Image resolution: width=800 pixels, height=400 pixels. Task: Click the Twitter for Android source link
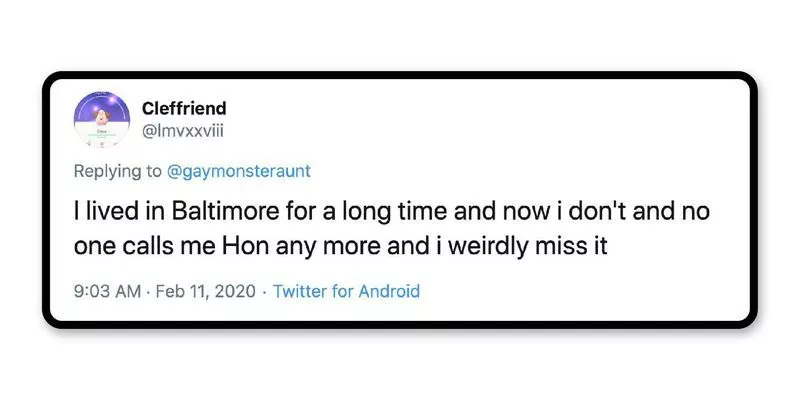click(346, 292)
